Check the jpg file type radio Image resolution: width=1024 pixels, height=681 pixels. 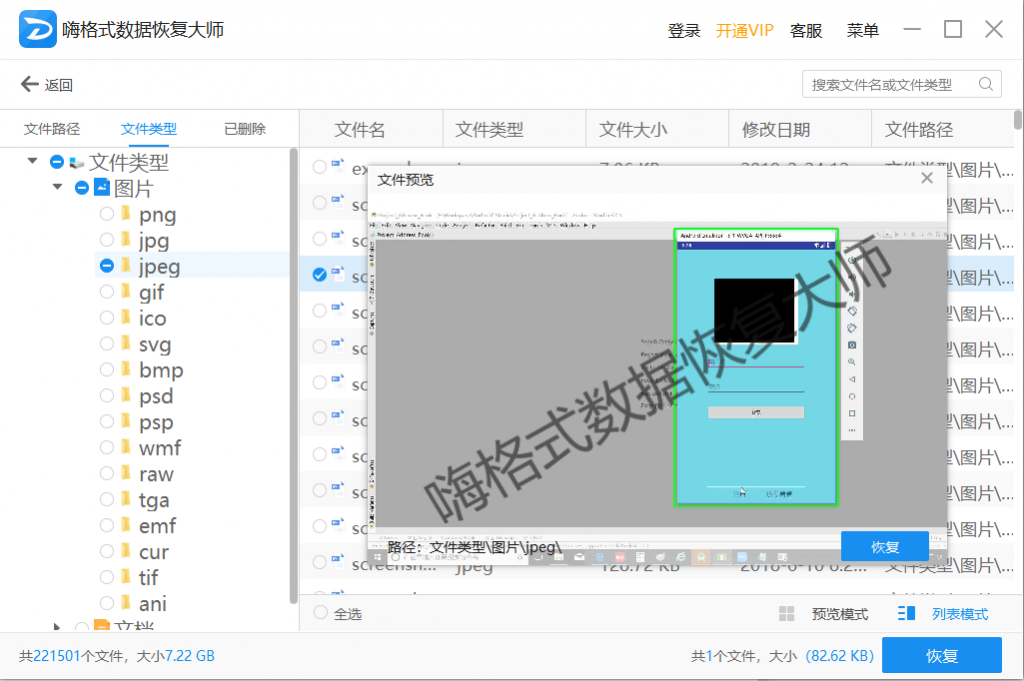pyautogui.click(x=106, y=240)
